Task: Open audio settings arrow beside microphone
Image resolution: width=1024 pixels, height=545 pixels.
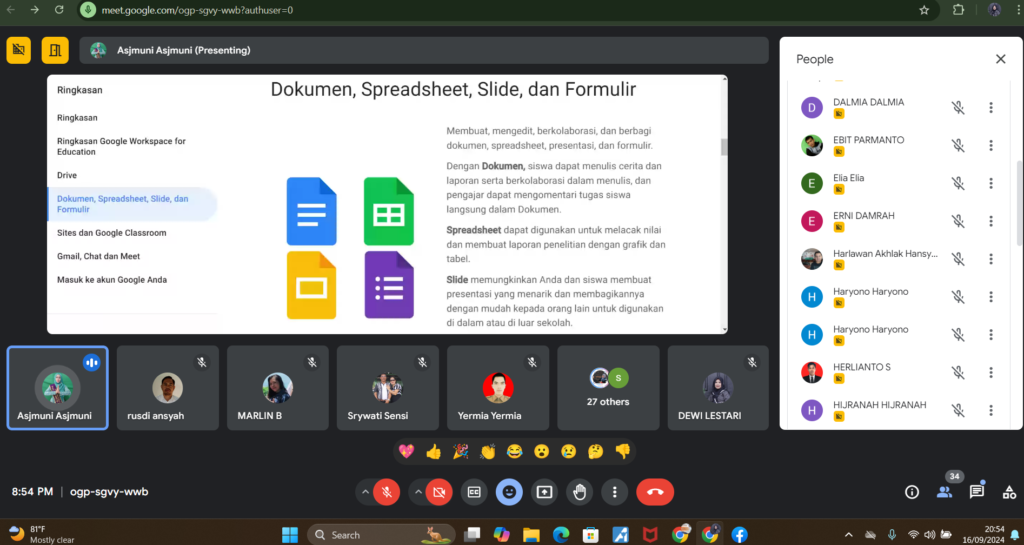Action: tap(365, 492)
